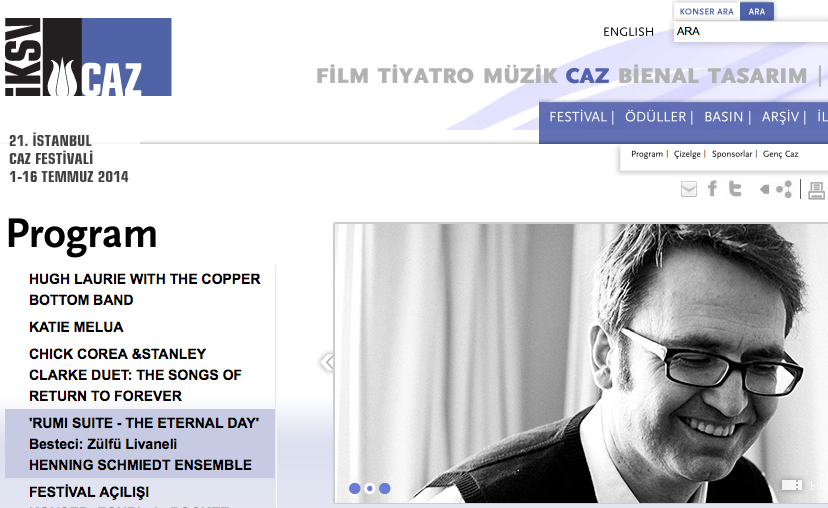Share the page on Twitter
The image size is (828, 508).
coord(735,189)
